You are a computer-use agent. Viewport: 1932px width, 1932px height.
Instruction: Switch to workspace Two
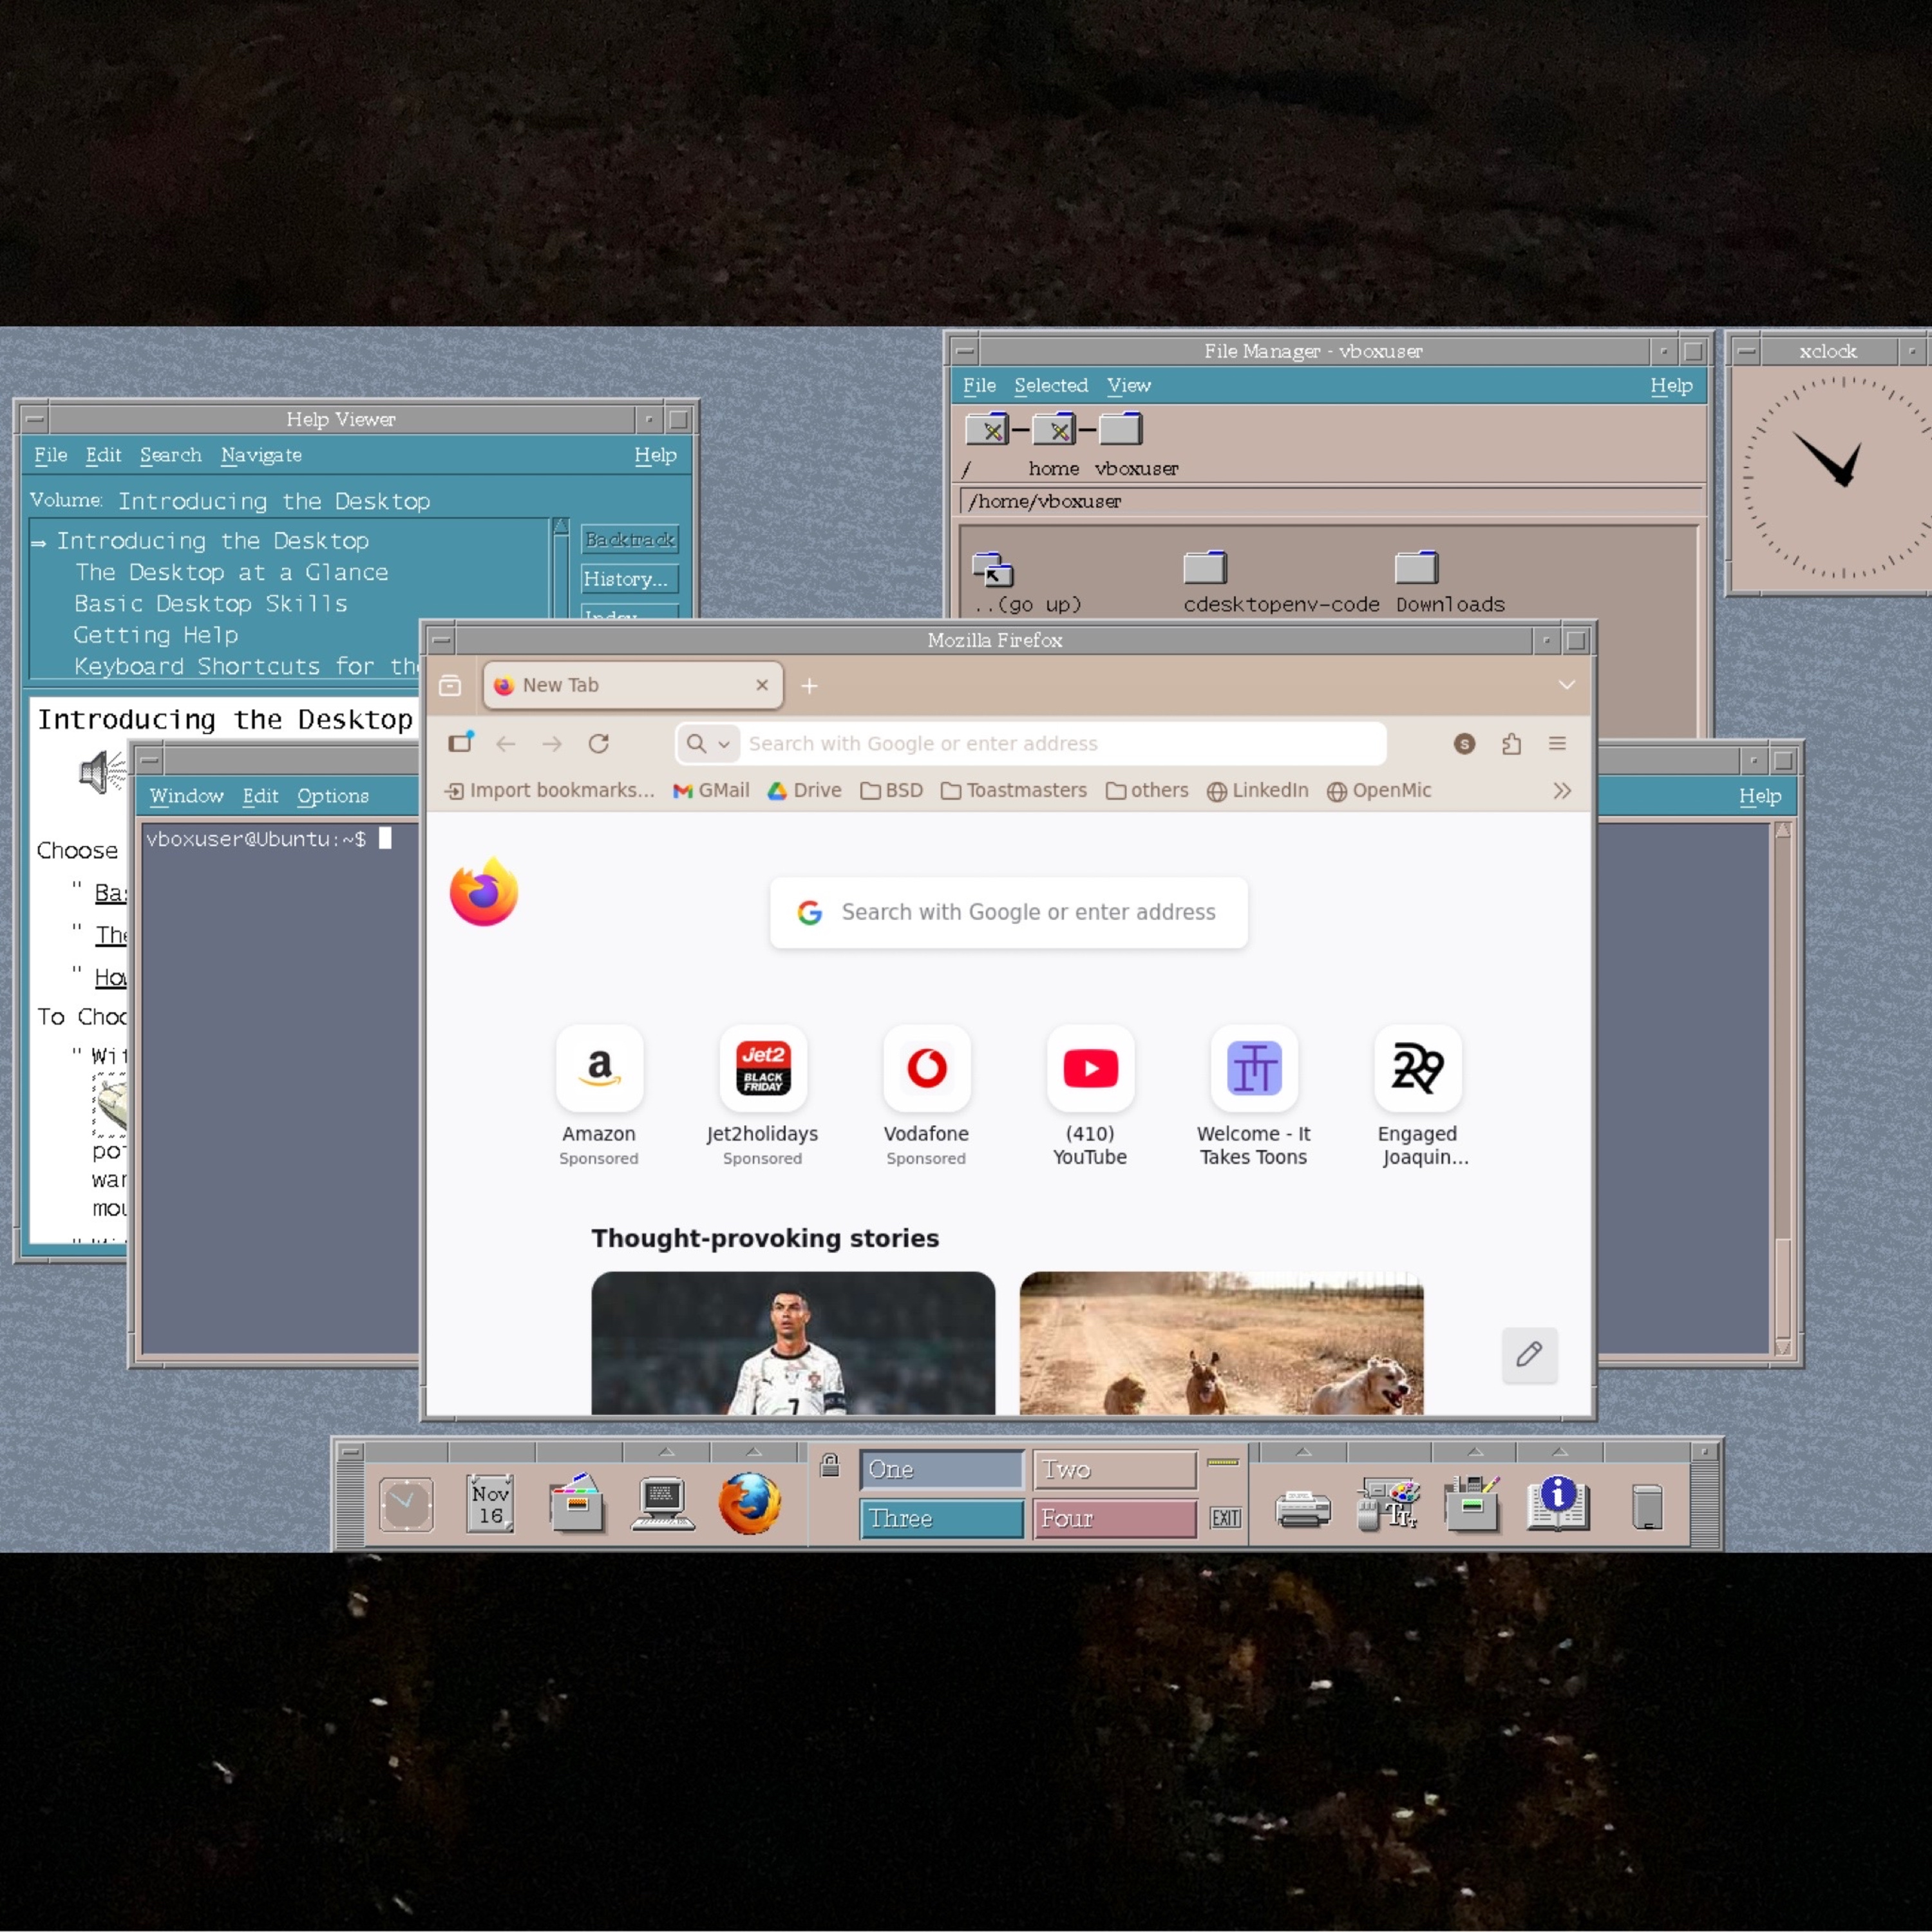(x=1114, y=1469)
